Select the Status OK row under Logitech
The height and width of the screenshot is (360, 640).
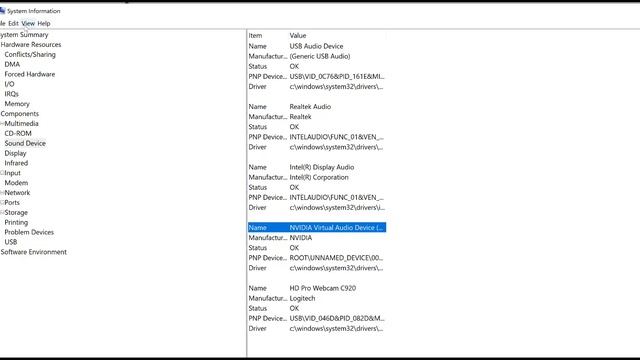coord(317,308)
